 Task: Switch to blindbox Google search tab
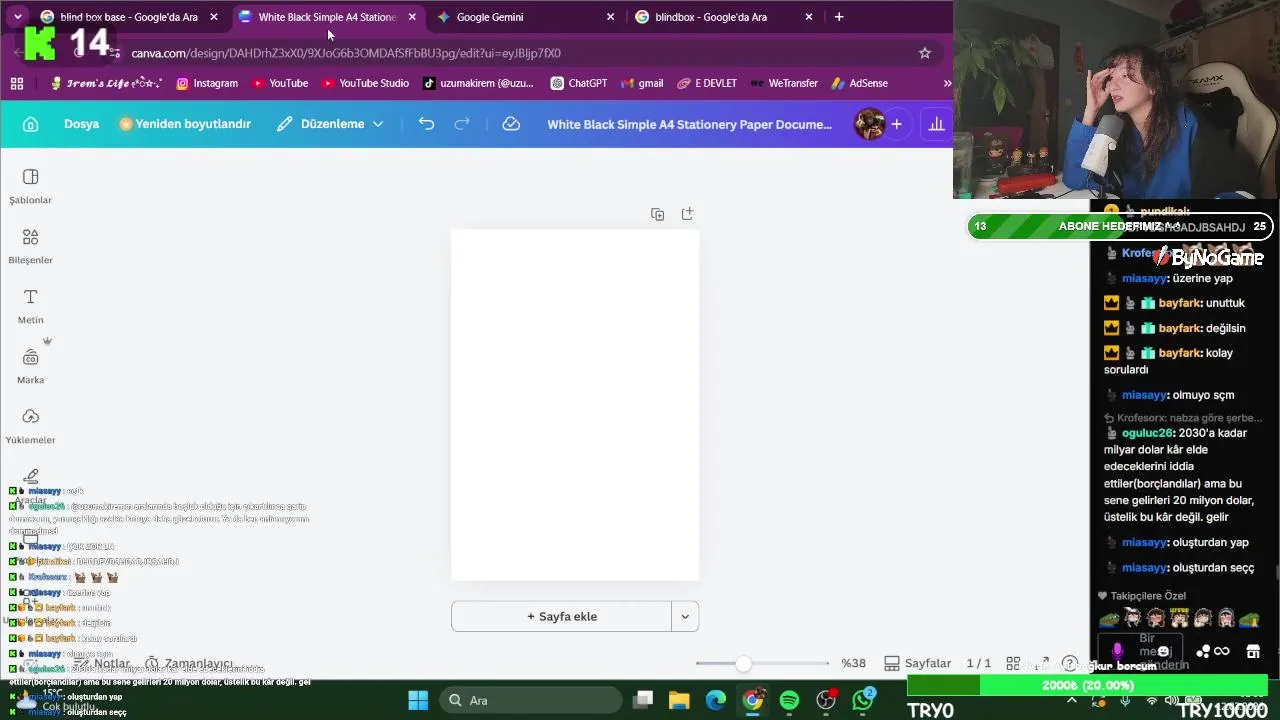click(722, 17)
